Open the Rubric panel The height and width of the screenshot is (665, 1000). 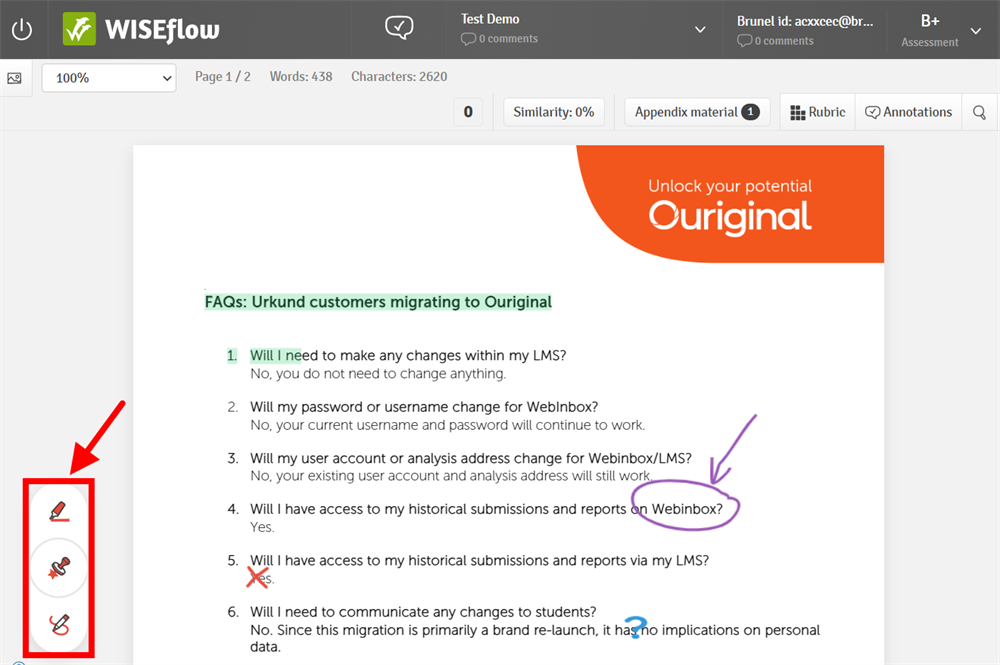[817, 113]
